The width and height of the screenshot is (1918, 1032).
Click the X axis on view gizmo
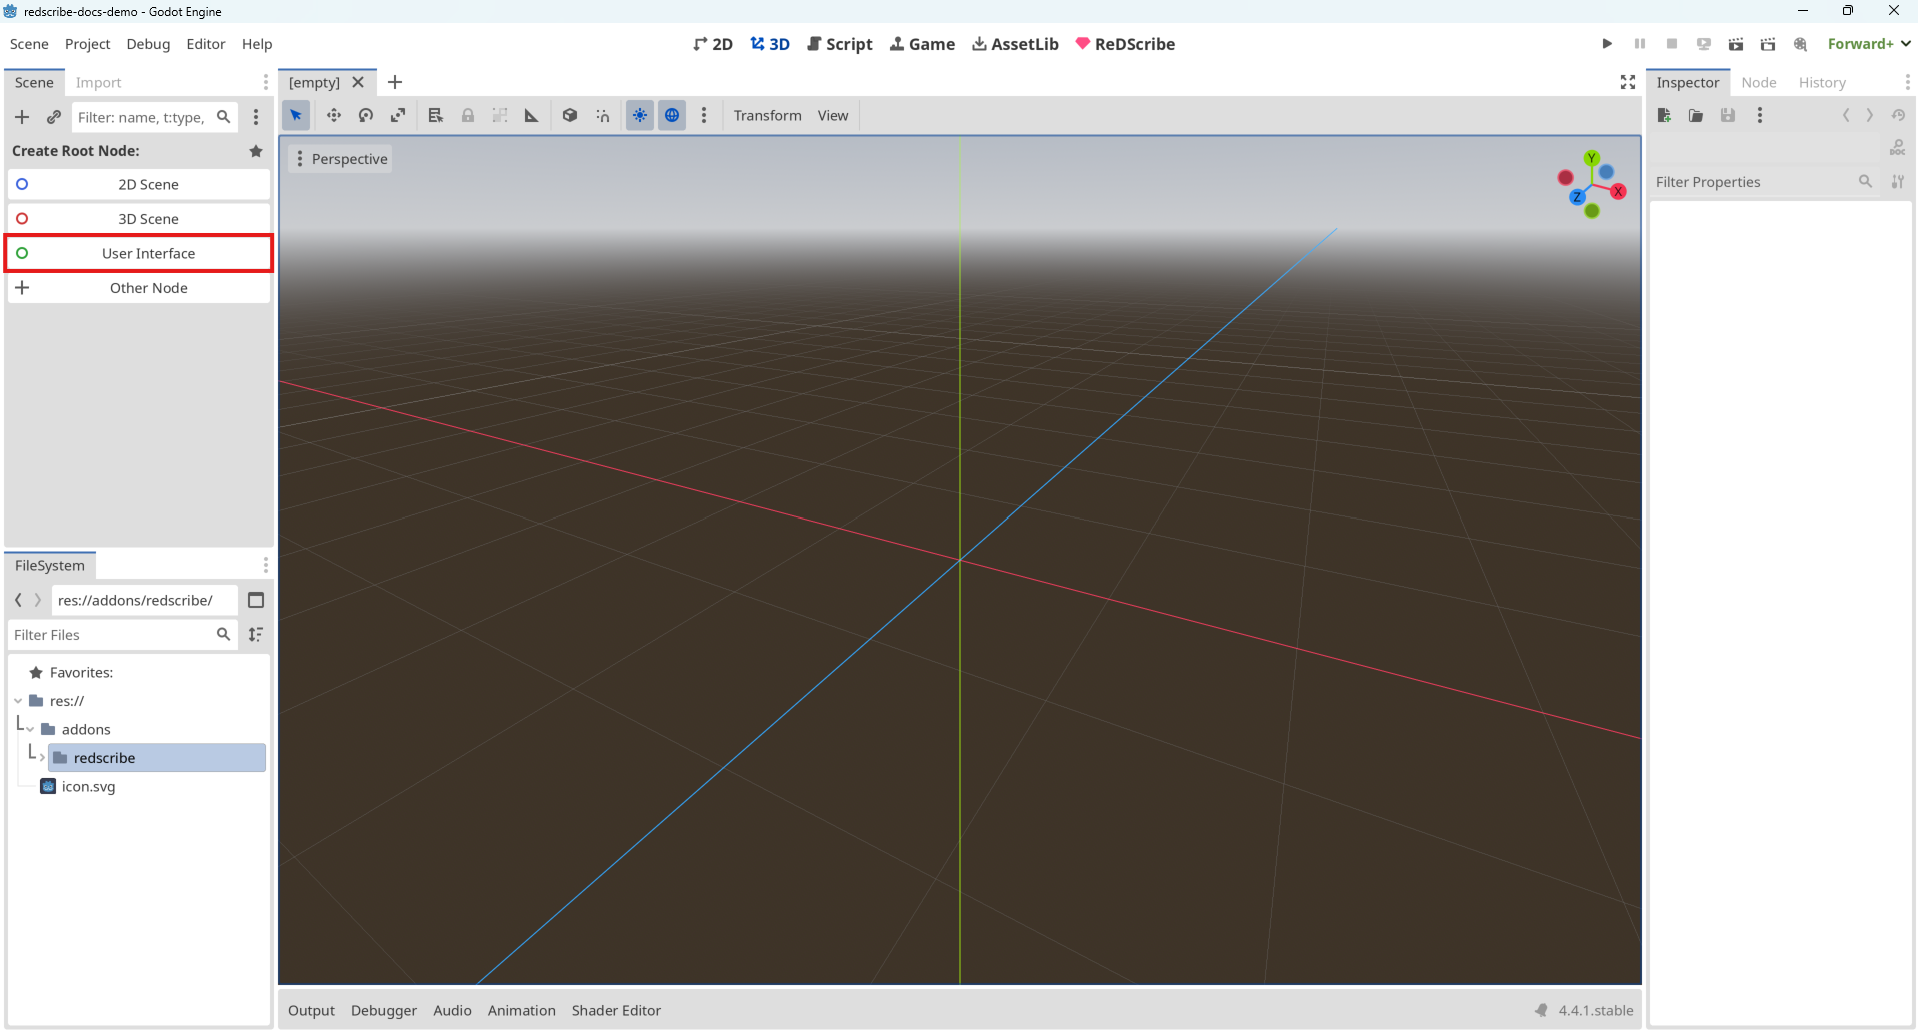point(1618,191)
